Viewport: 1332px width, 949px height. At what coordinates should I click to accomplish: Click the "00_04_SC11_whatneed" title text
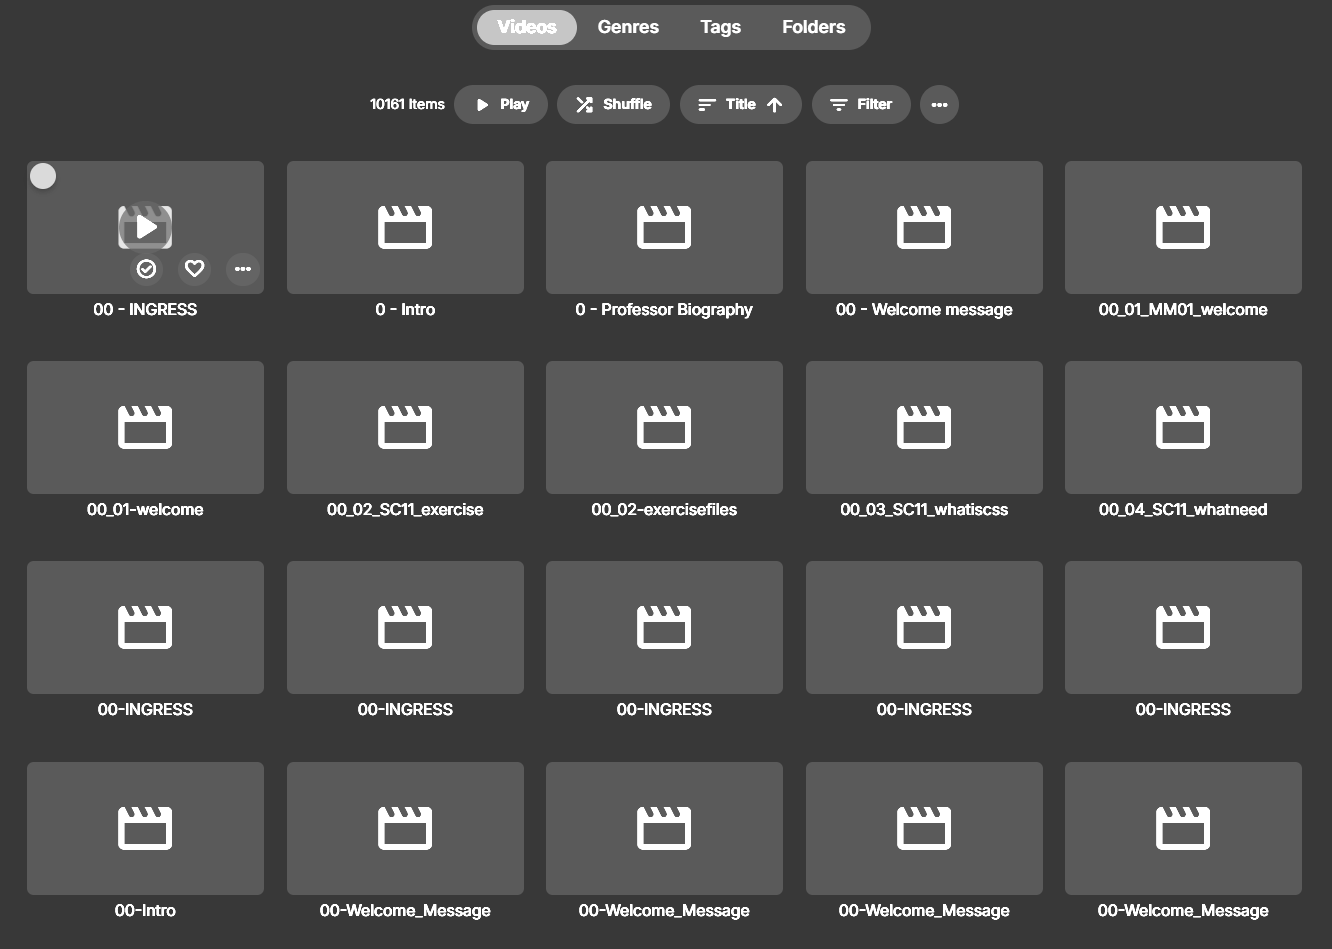tap(1183, 510)
